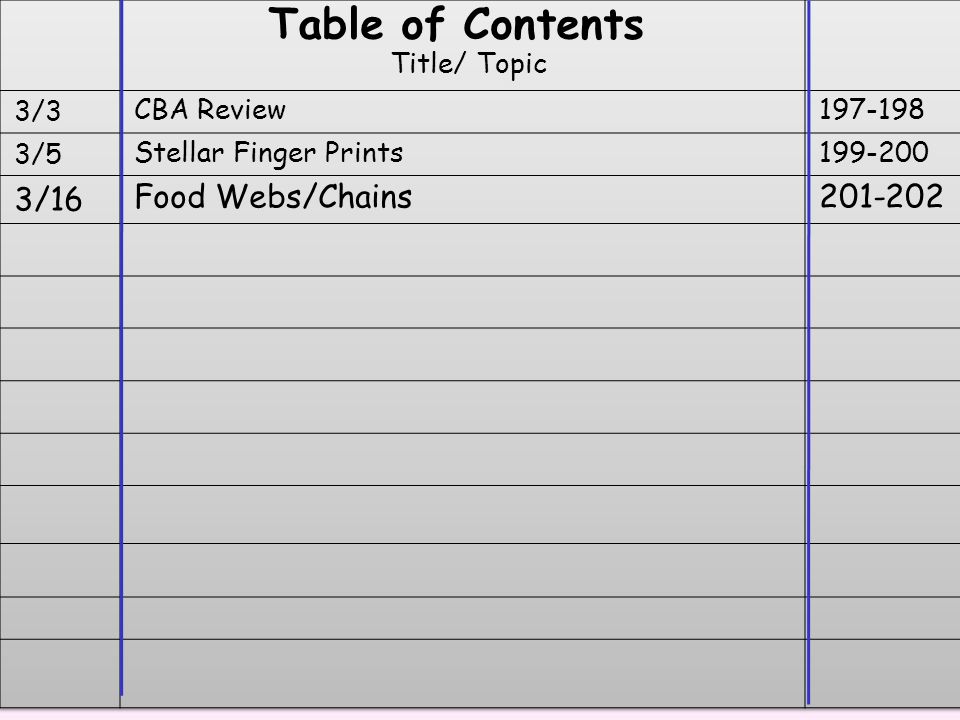Click page numbers '197-198'
Screen dimensions: 960x720
coord(871,109)
